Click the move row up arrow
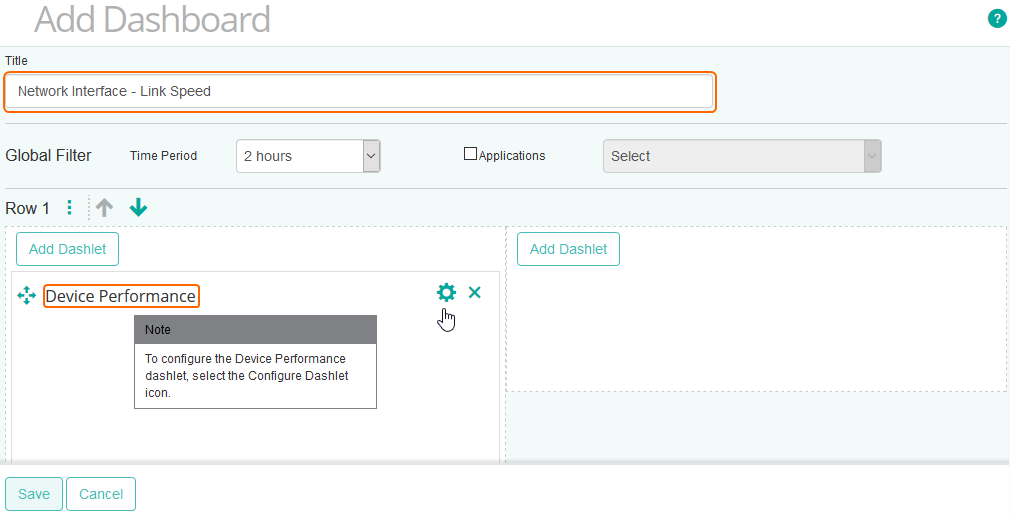 [104, 208]
